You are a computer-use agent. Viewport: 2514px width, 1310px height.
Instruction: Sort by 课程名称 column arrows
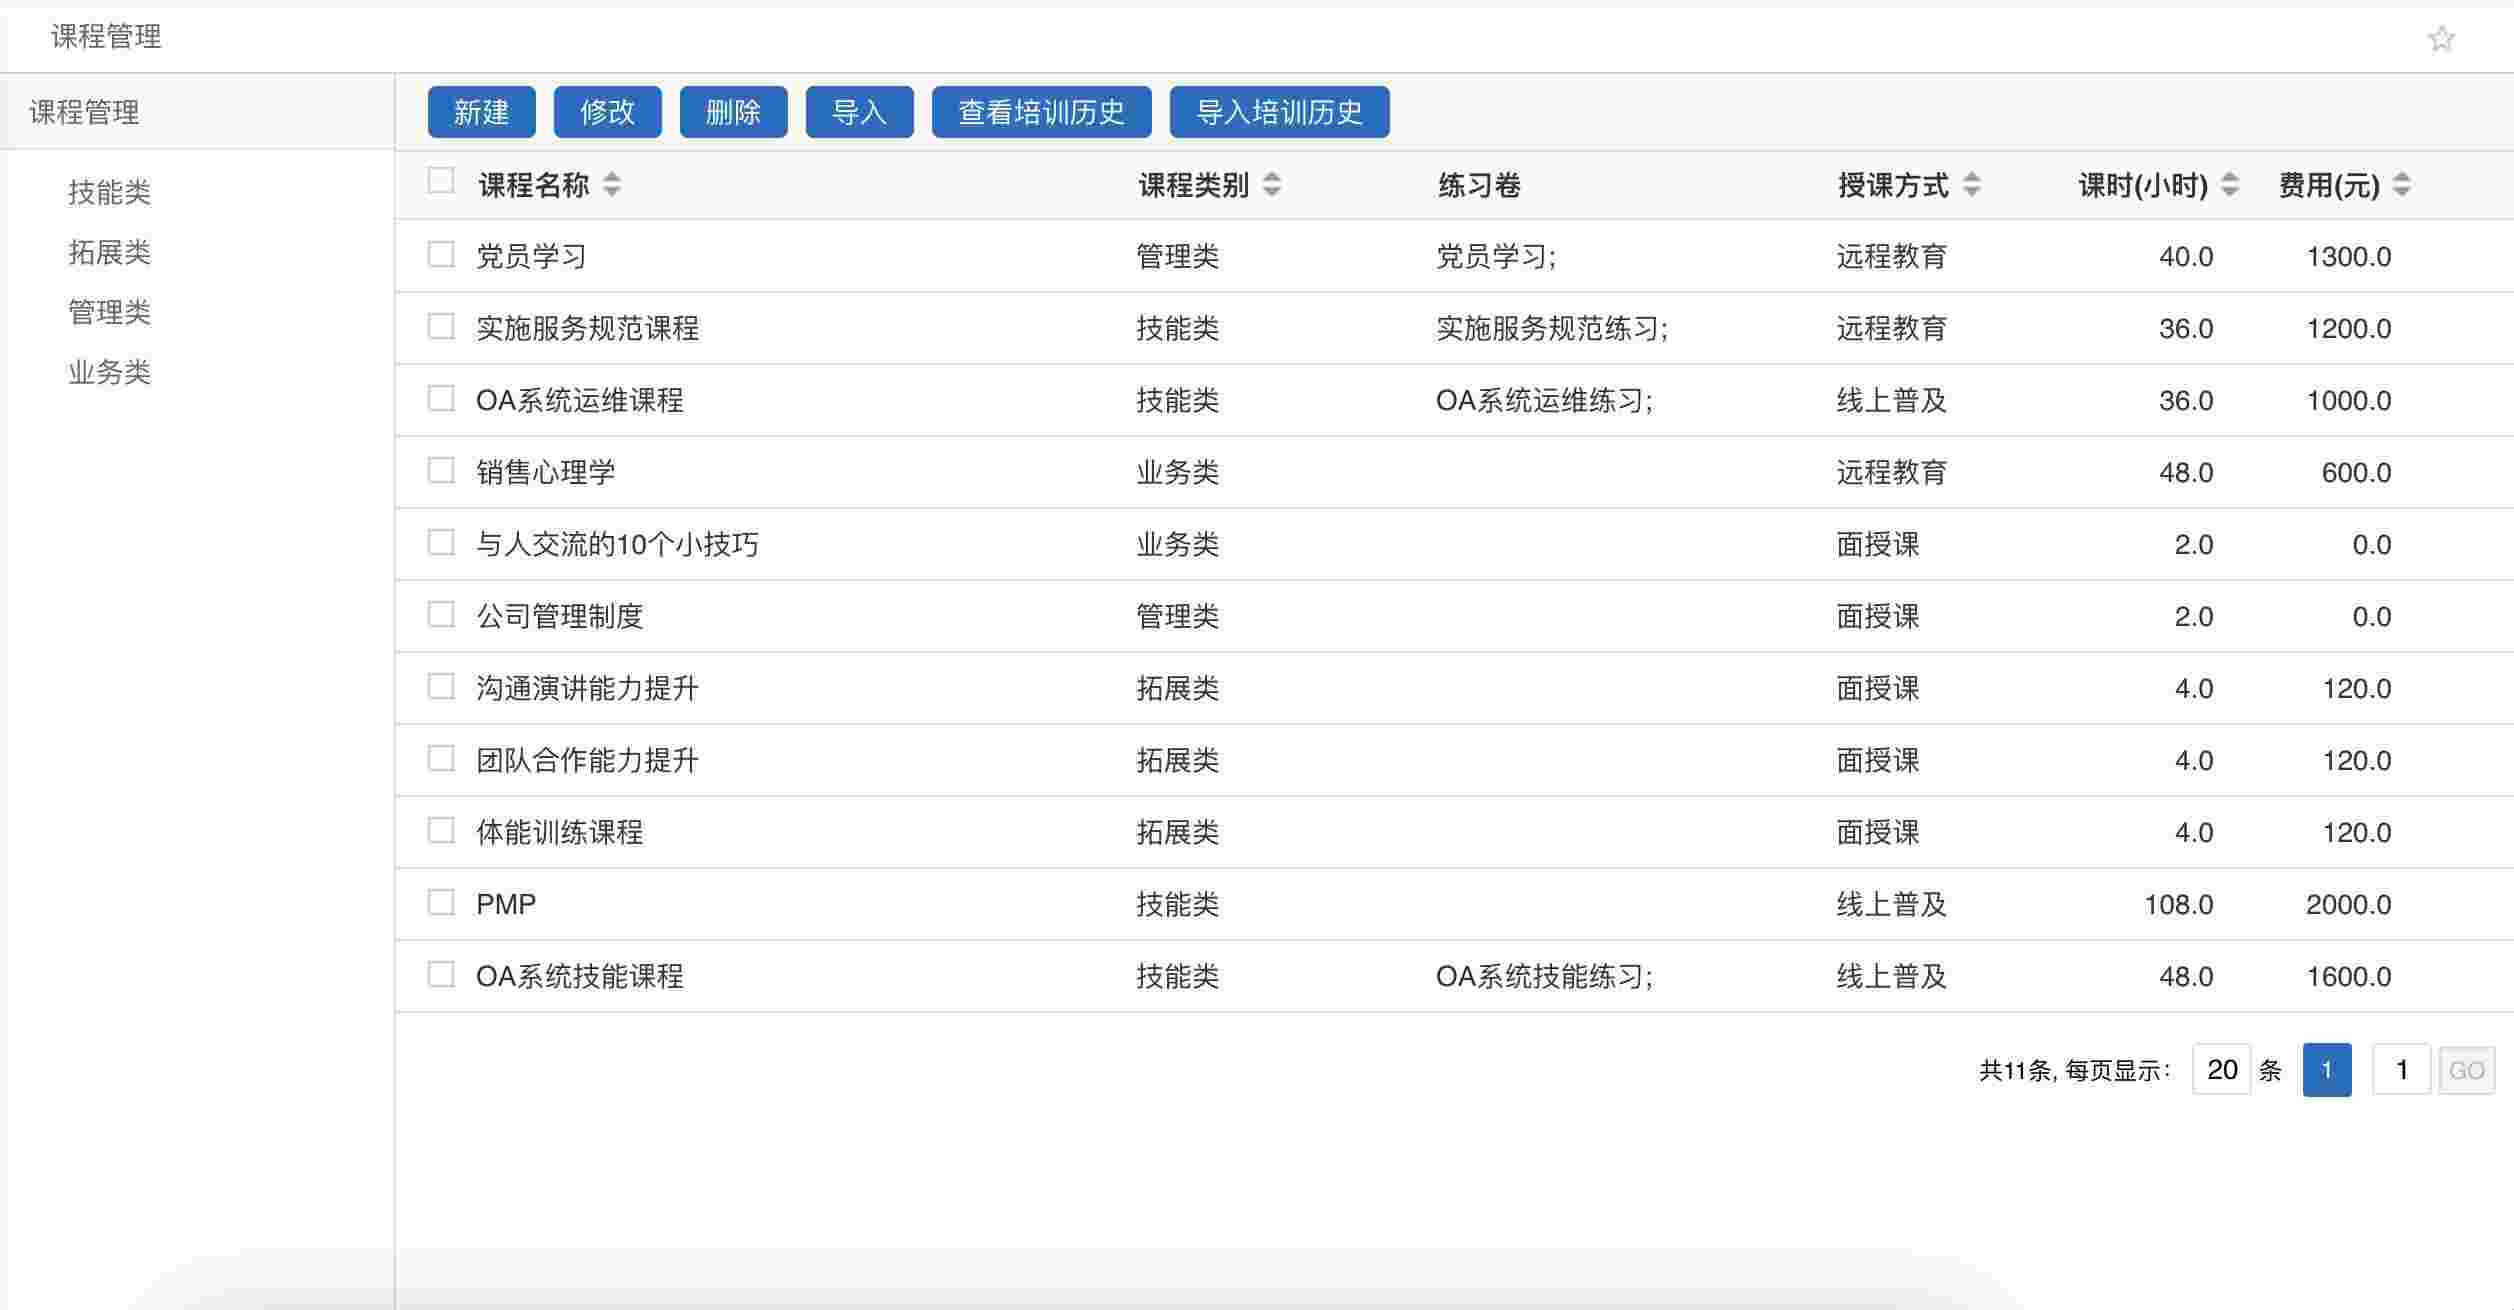click(612, 184)
